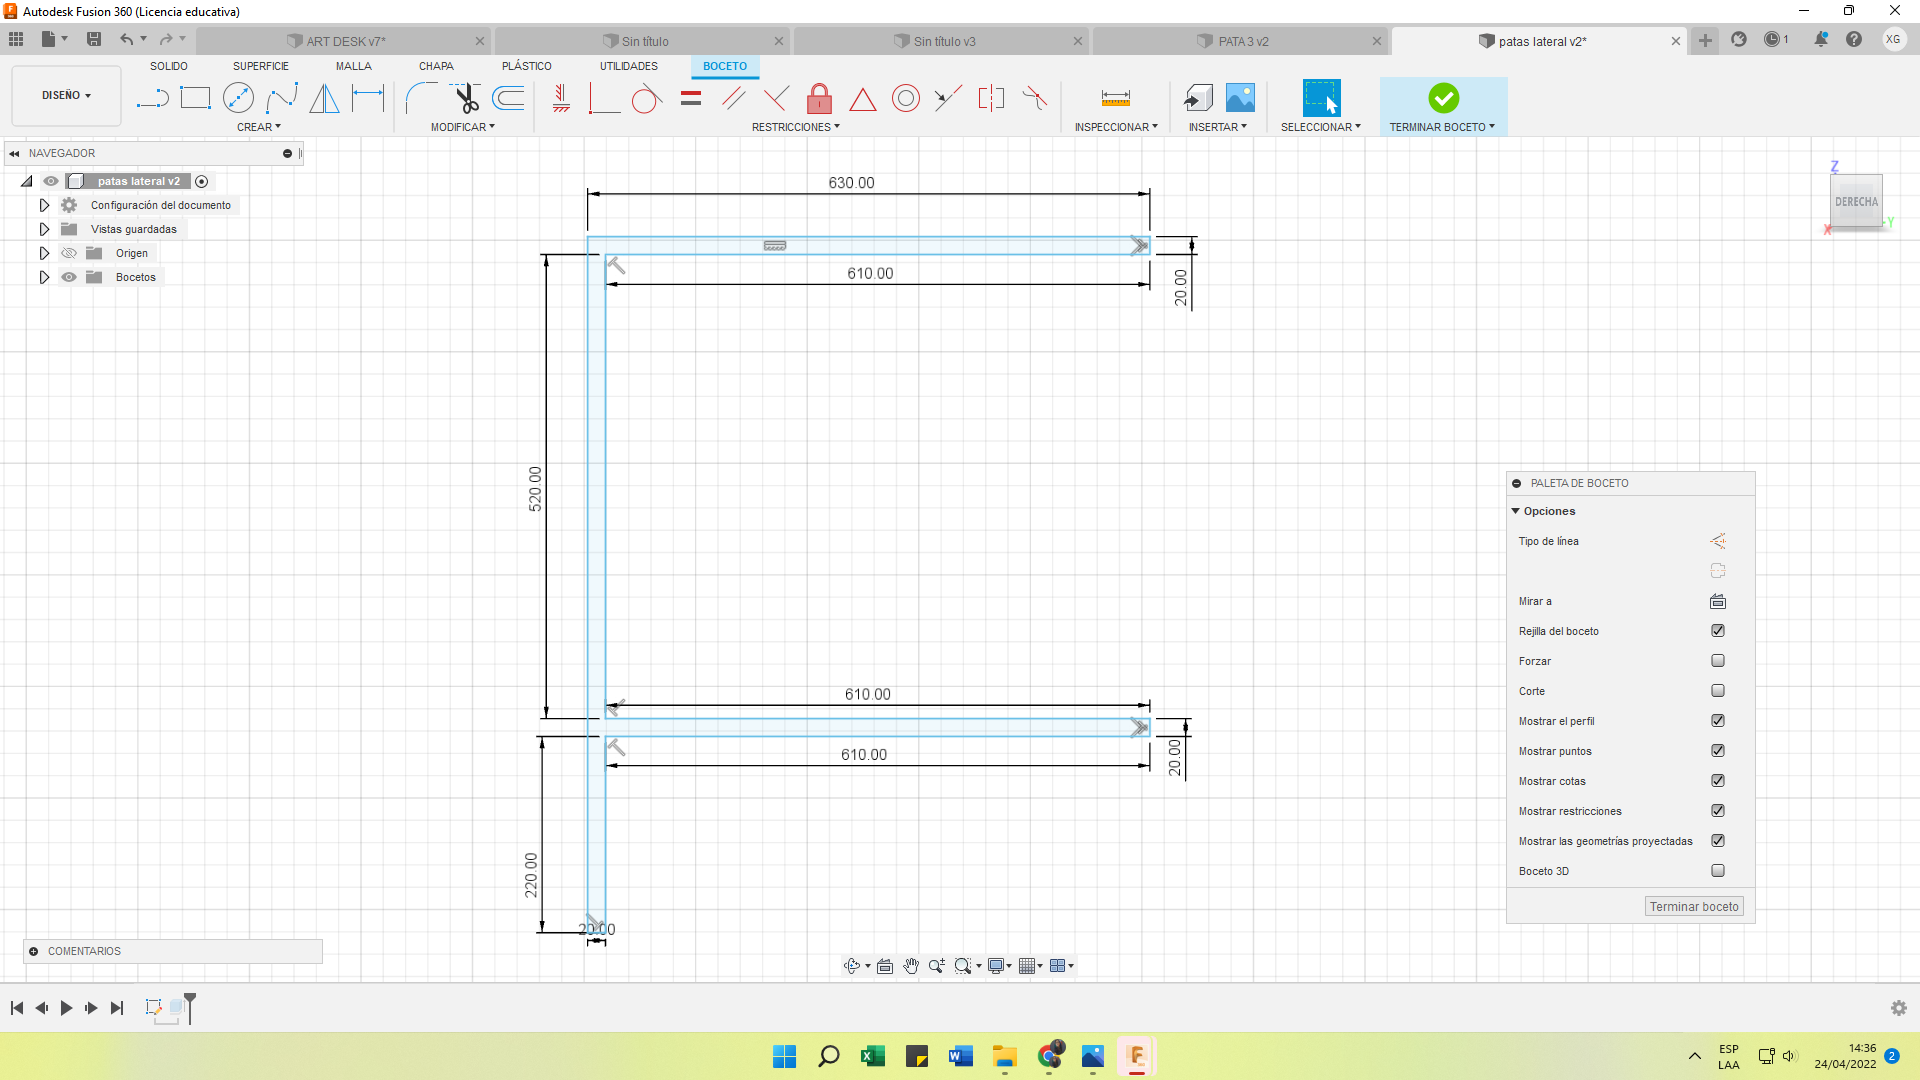Image resolution: width=1920 pixels, height=1080 pixels.
Task: Switch to ART DESK v7 document tab
Action: [x=345, y=41]
